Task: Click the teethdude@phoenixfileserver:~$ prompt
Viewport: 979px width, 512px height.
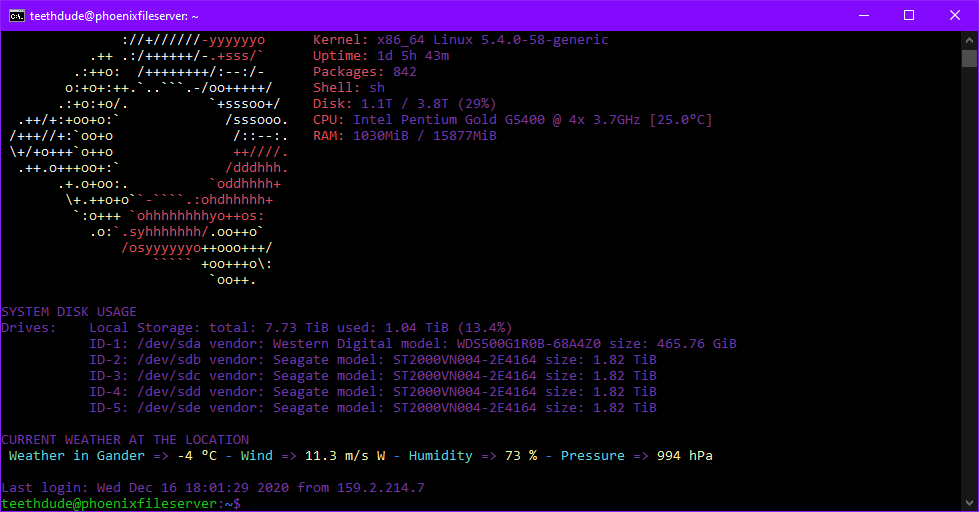Action: pos(121,503)
